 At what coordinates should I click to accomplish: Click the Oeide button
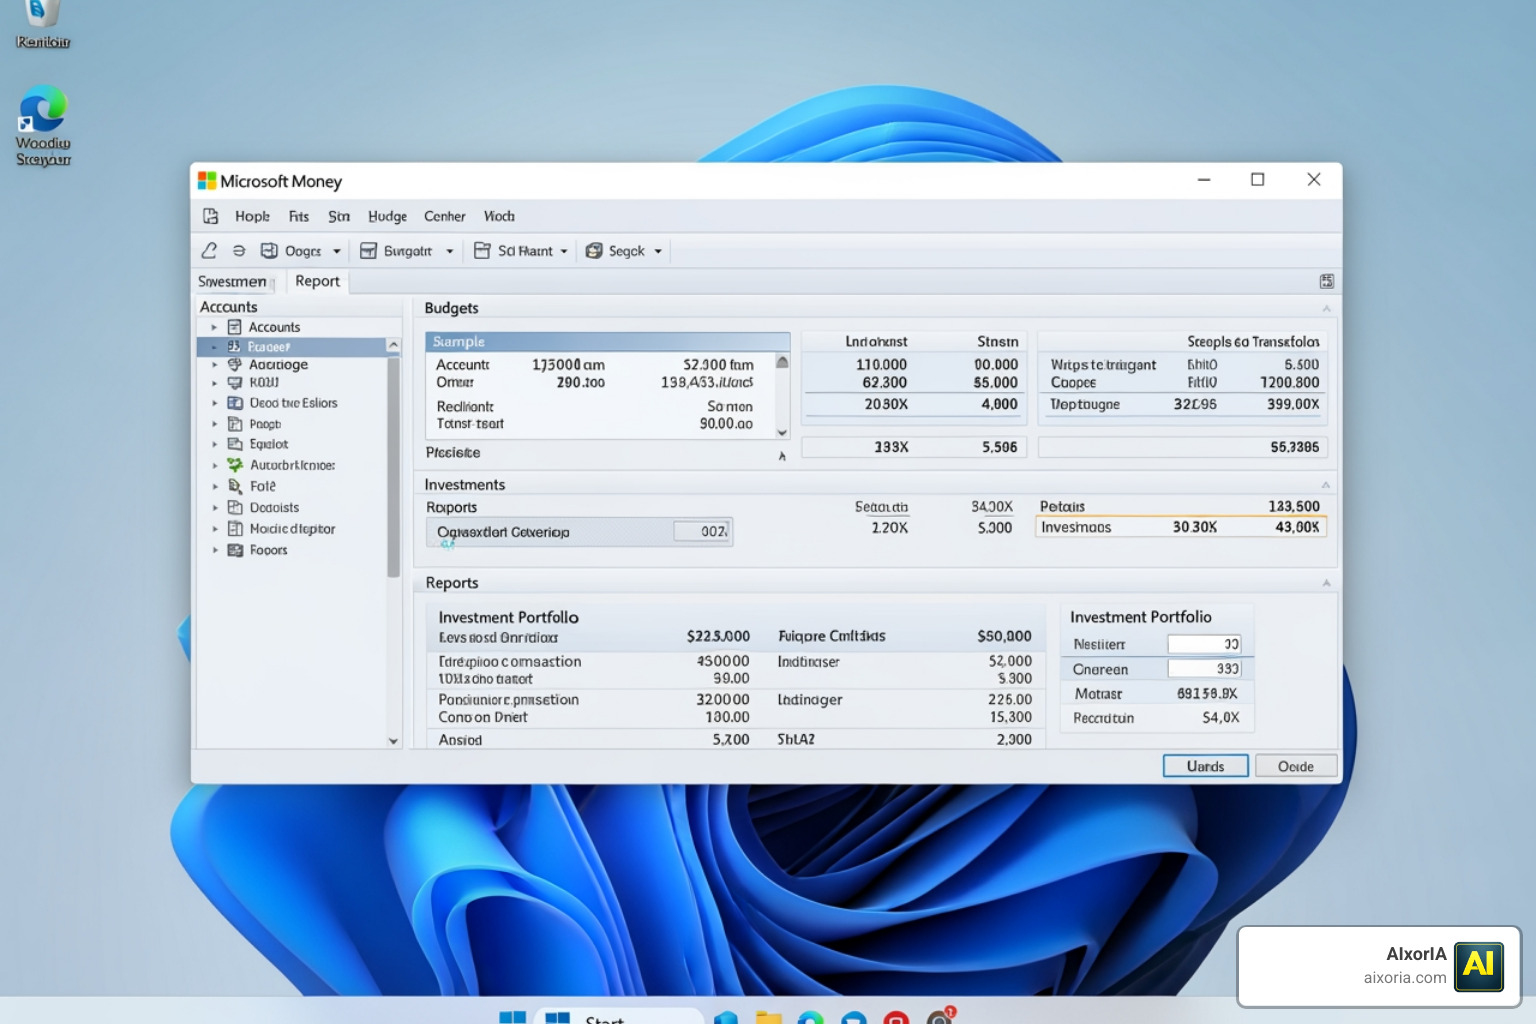click(x=1296, y=766)
